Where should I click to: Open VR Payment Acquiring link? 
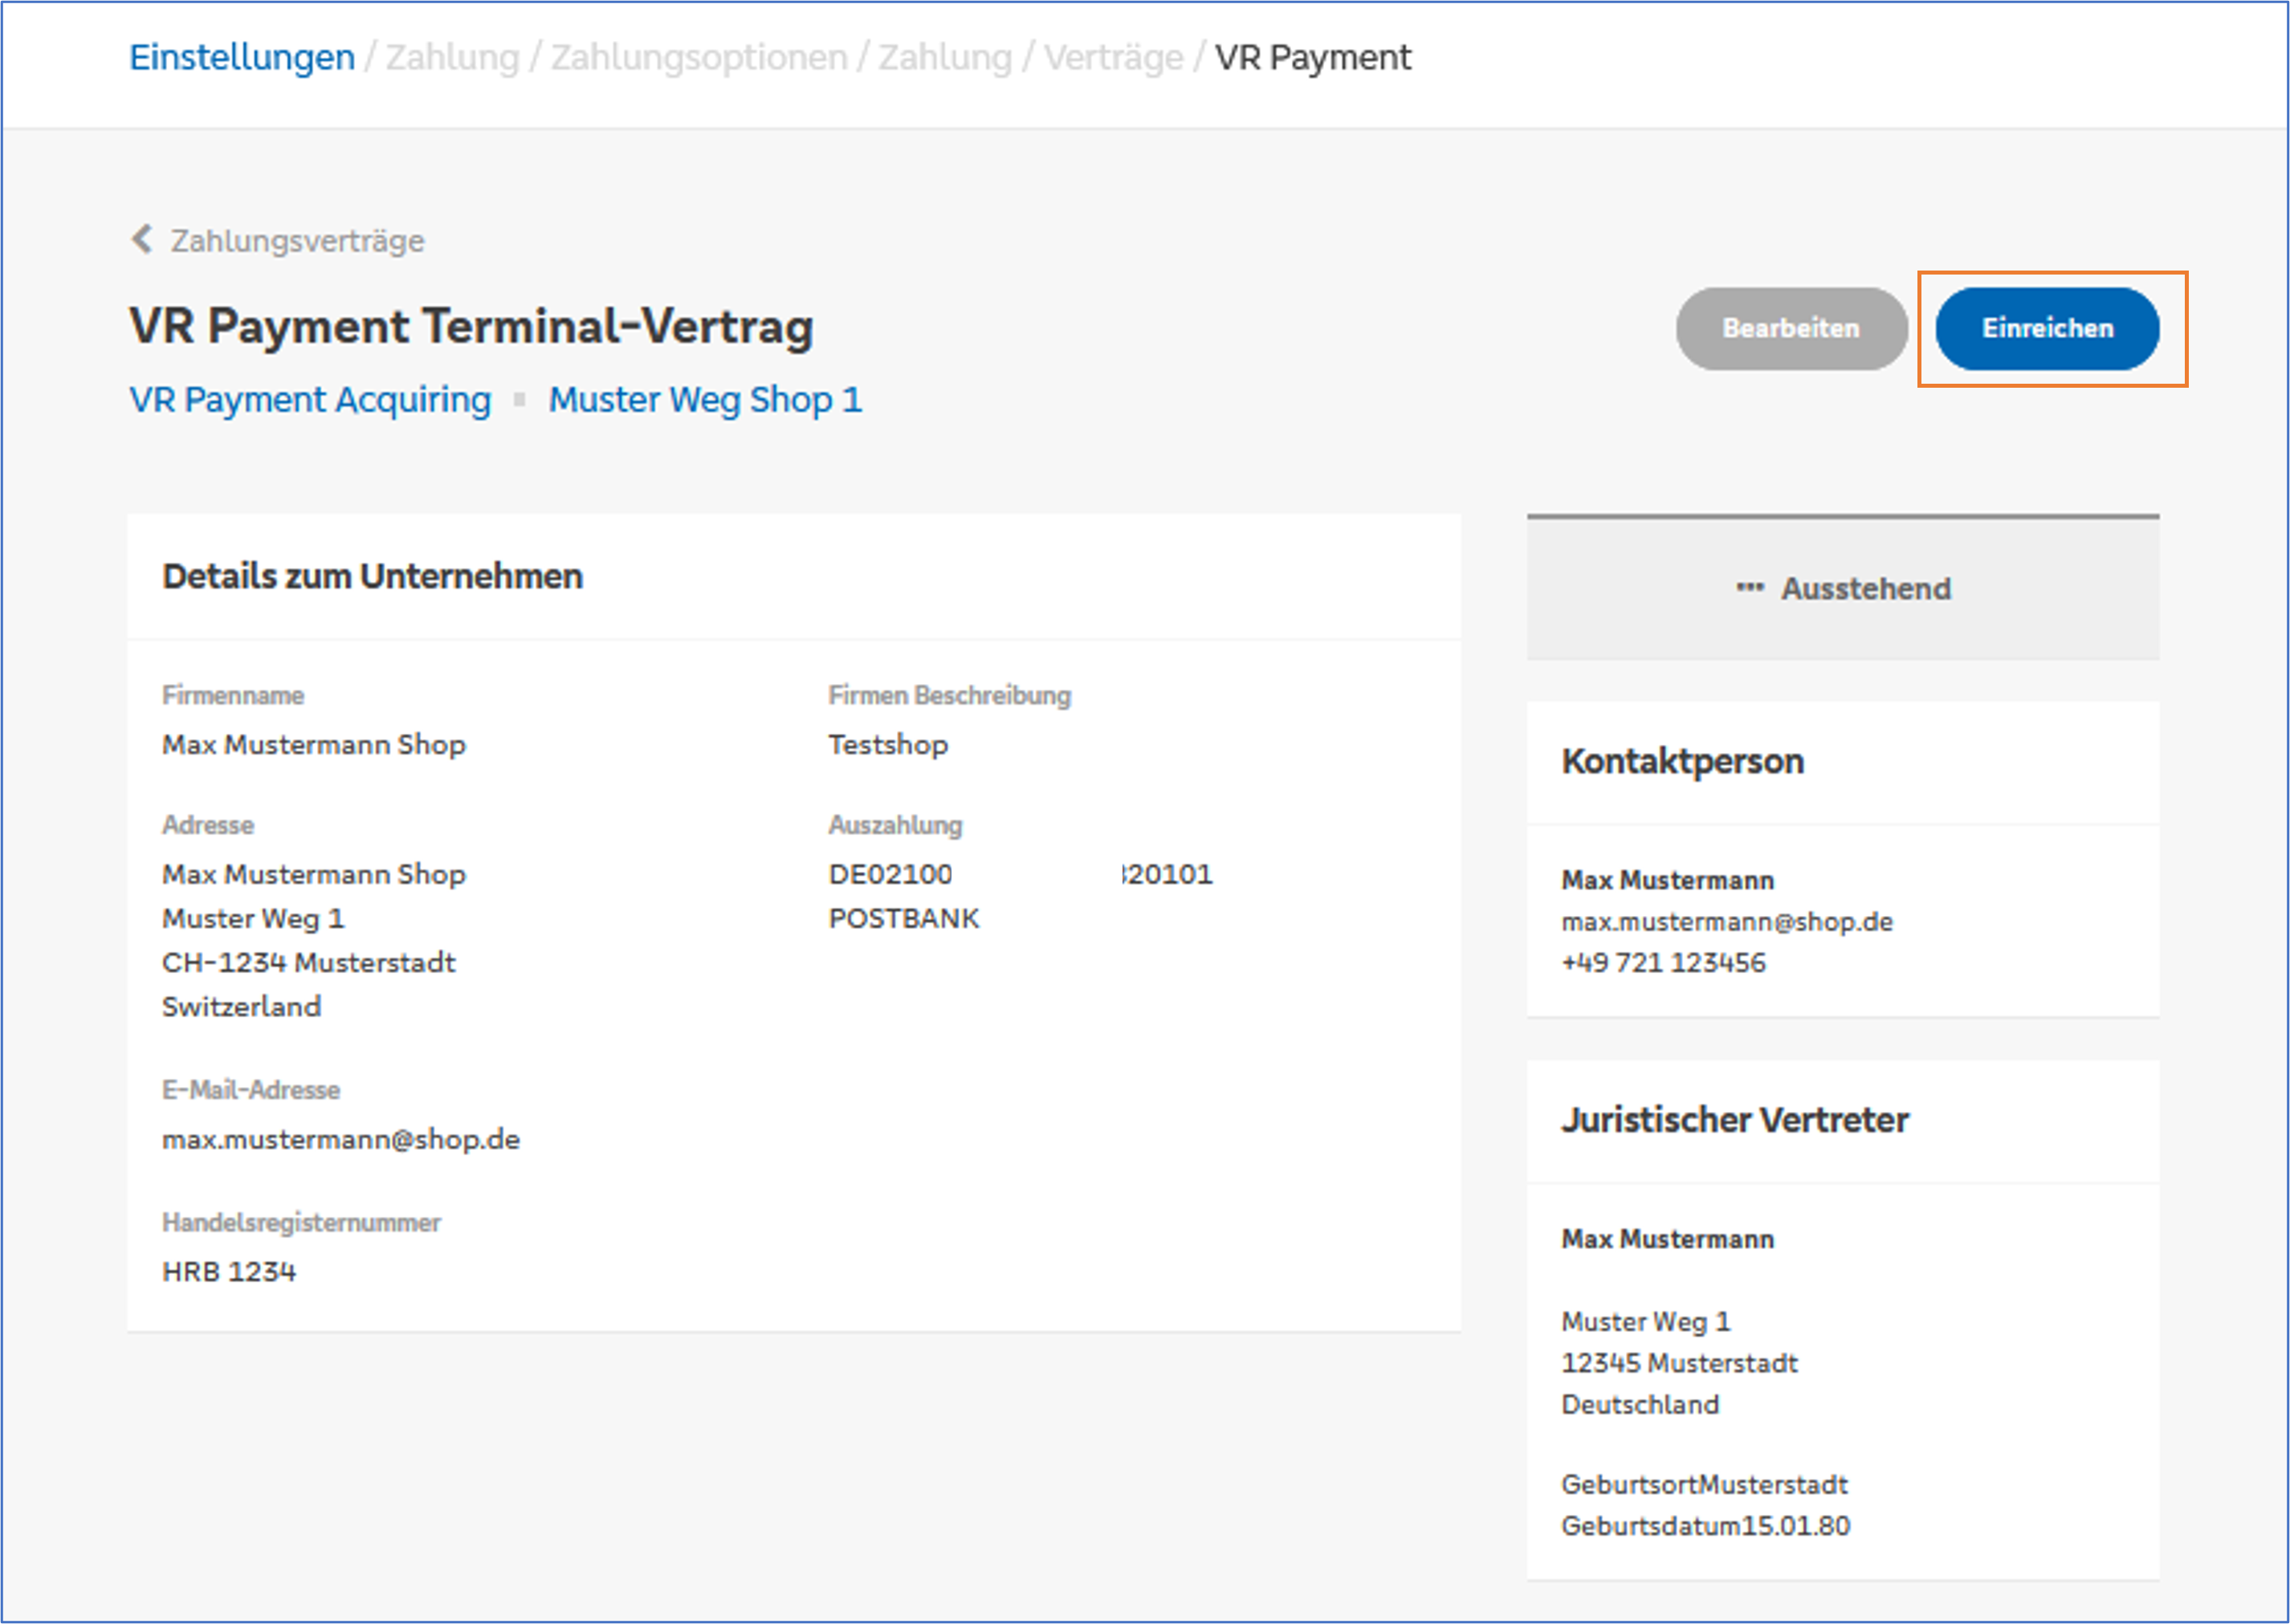point(310,400)
